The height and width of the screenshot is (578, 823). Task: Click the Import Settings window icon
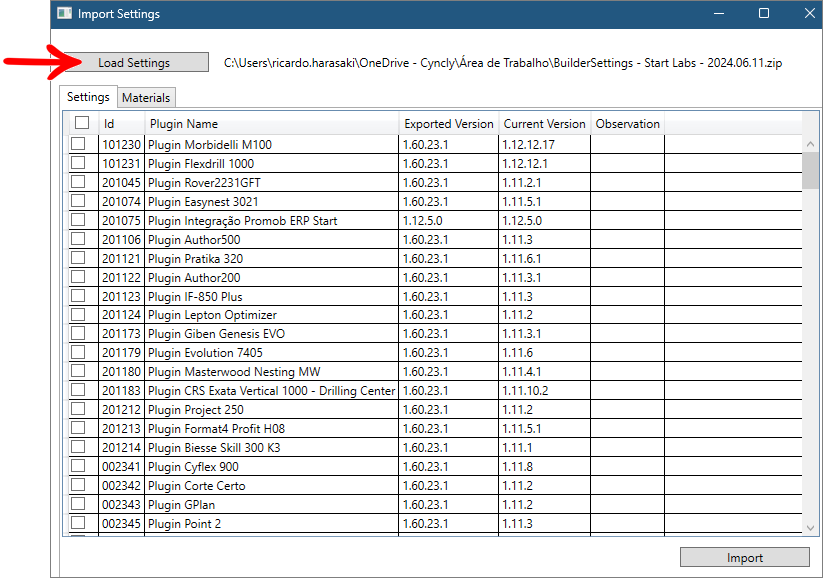65,13
